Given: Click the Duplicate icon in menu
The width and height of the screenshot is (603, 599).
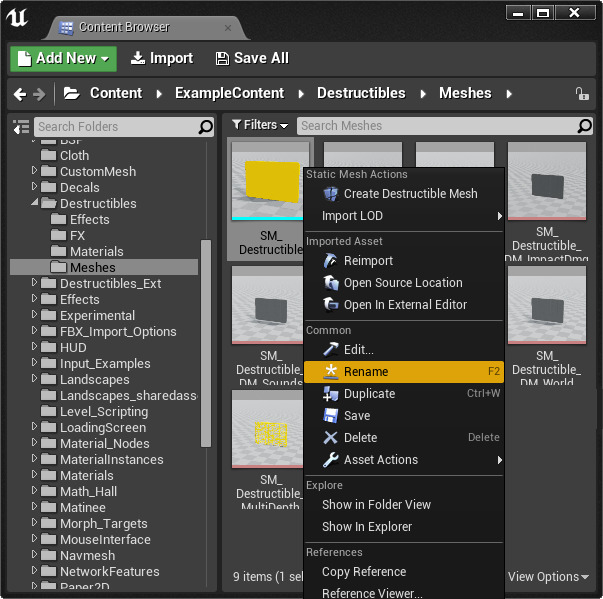Looking at the screenshot, I should [x=333, y=394].
